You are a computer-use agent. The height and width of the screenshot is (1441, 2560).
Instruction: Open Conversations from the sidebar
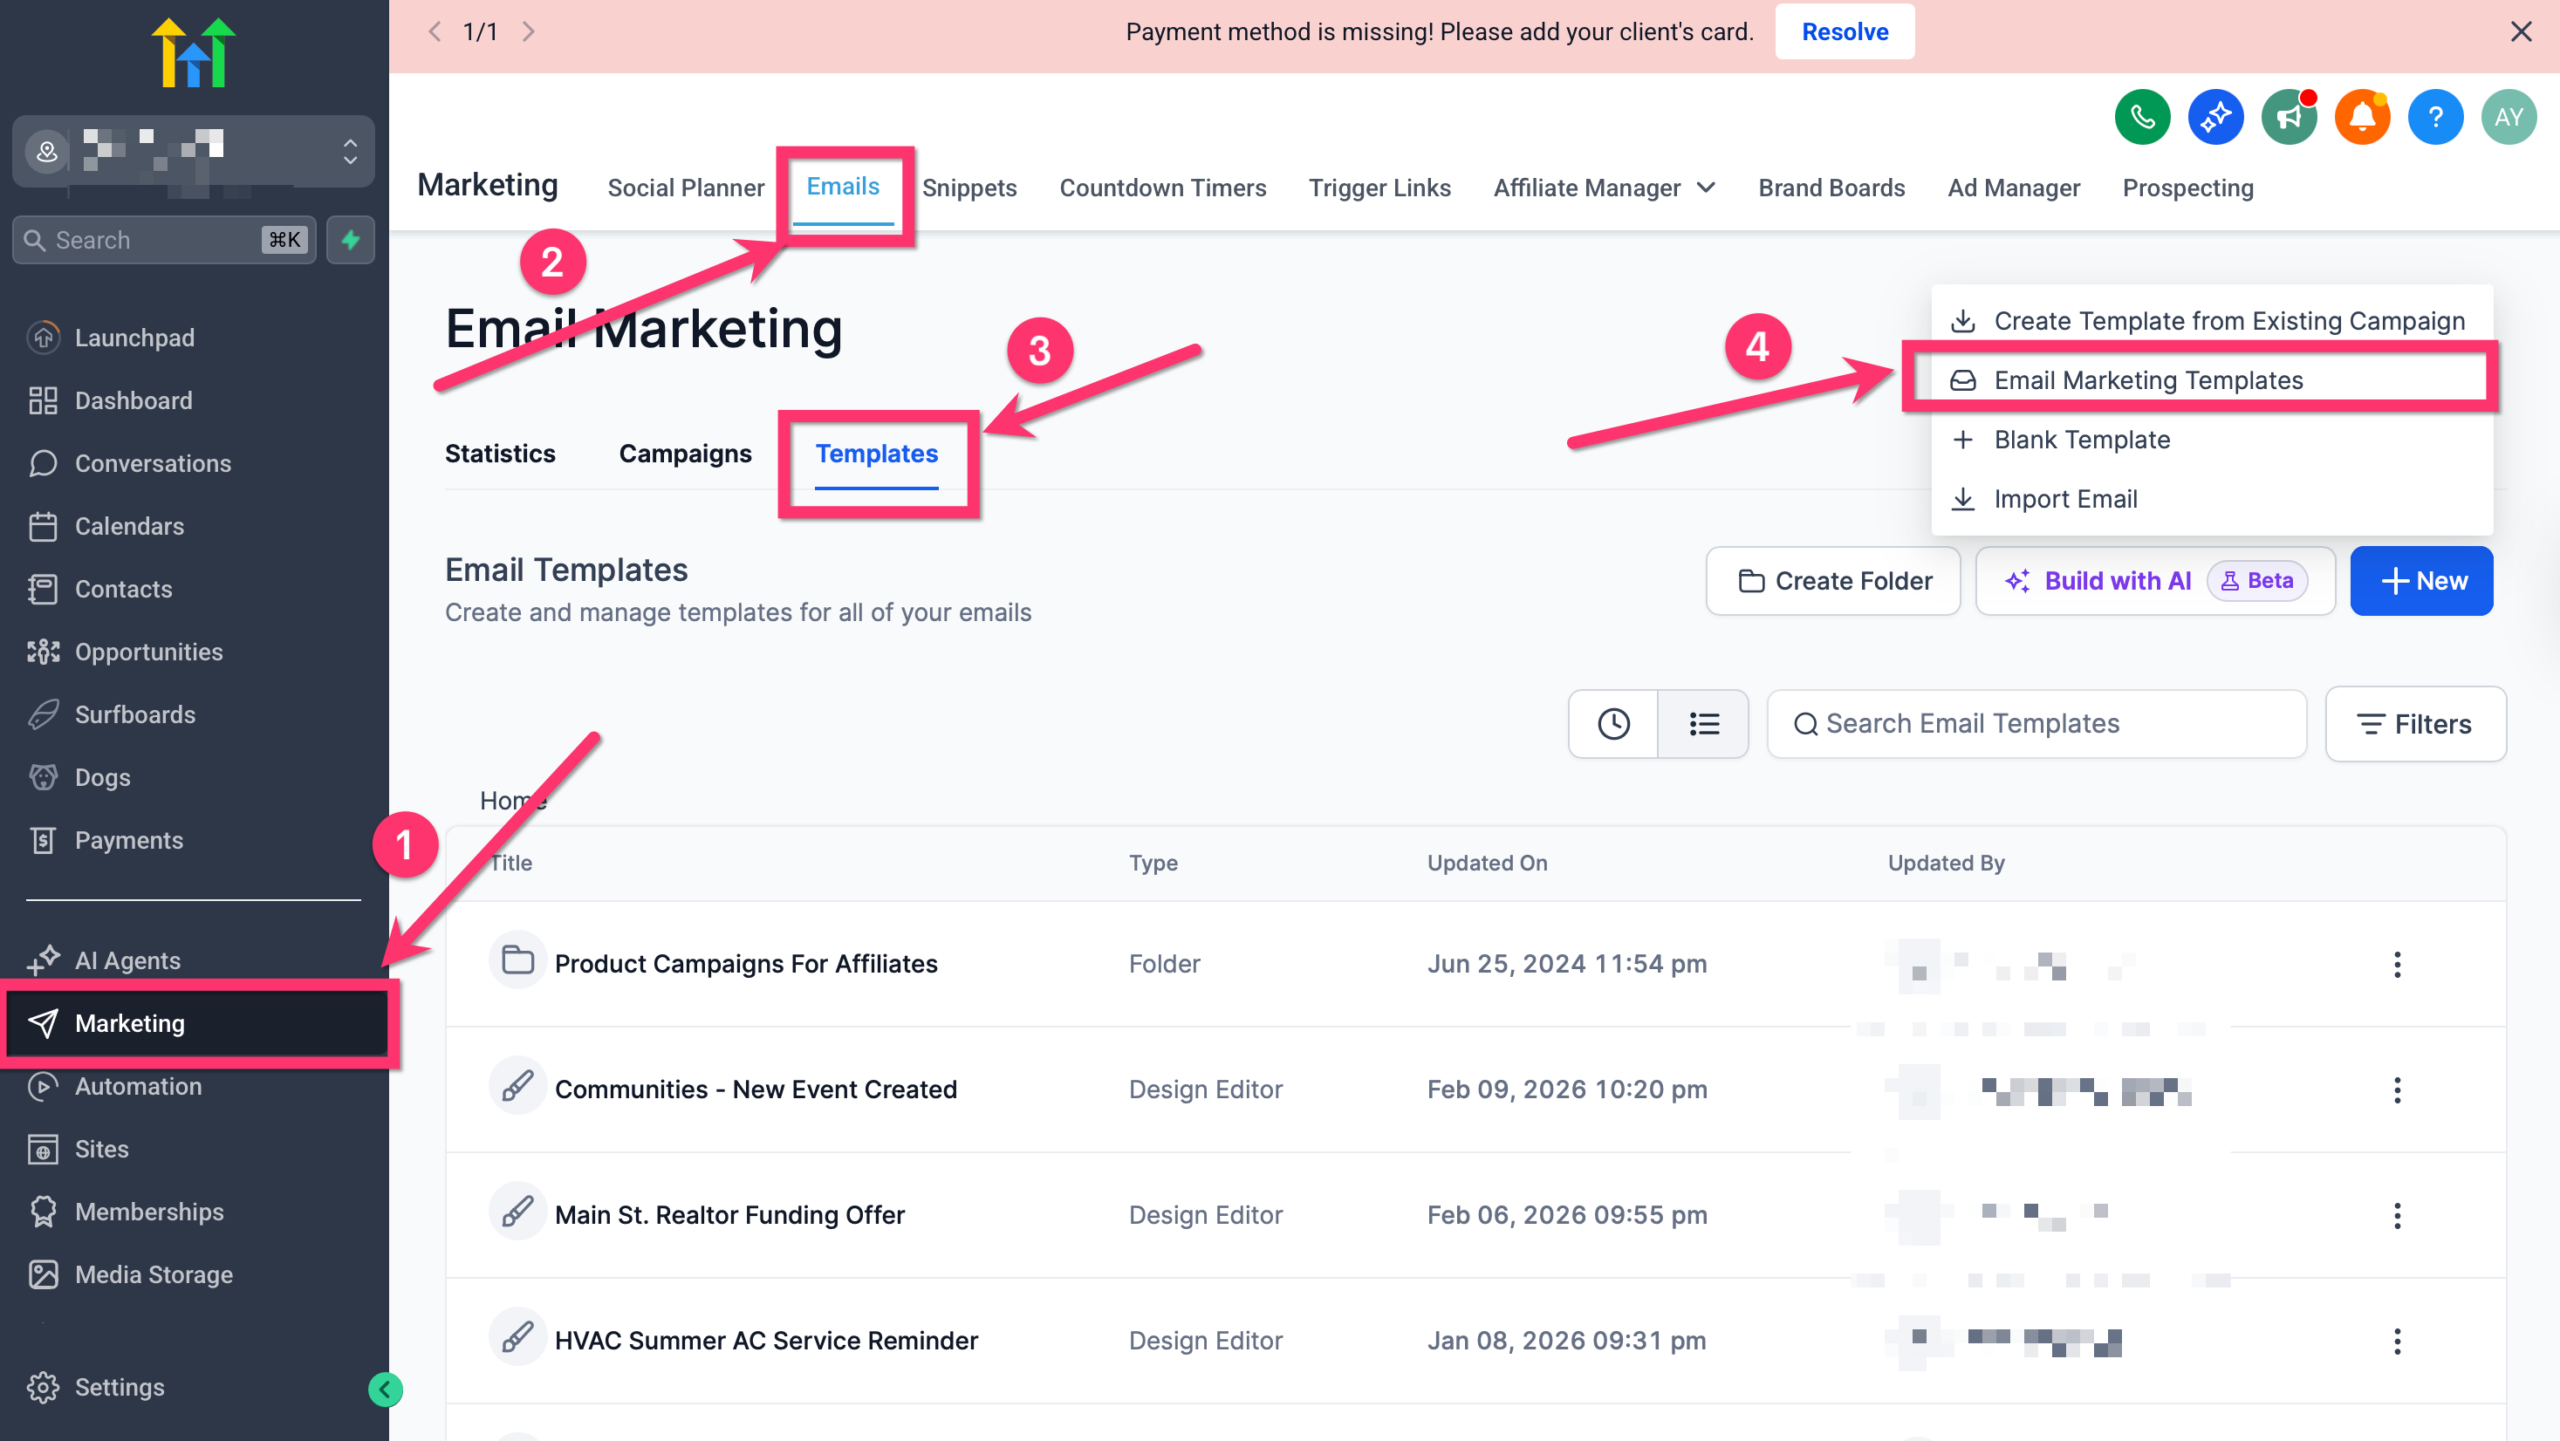click(x=153, y=463)
